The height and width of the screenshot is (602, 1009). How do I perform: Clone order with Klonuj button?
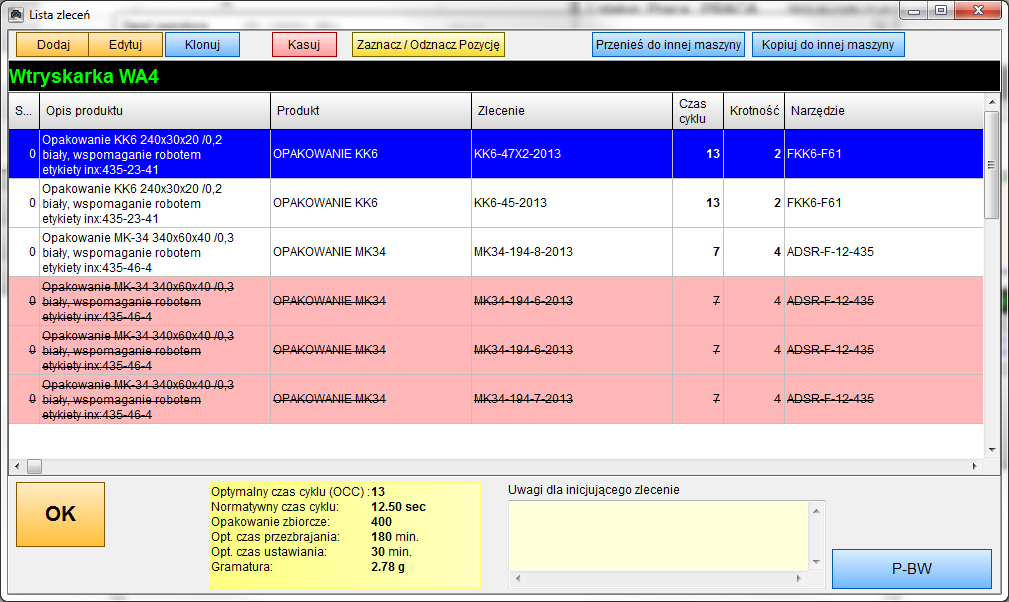point(203,45)
